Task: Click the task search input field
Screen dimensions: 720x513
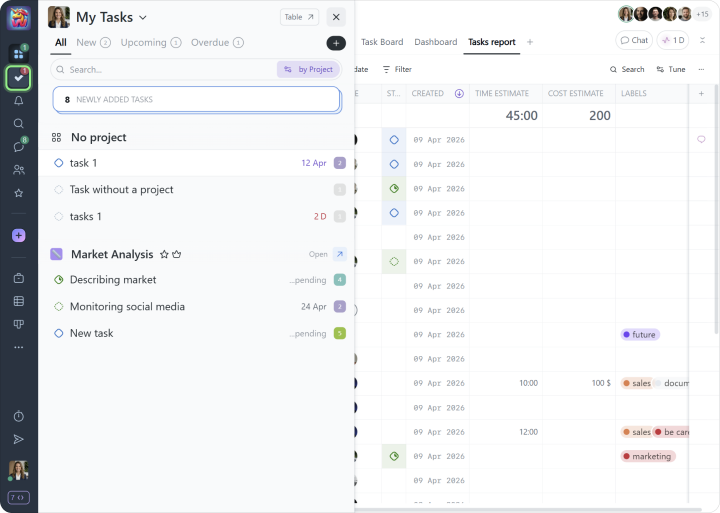Action: pyautogui.click(x=165, y=70)
